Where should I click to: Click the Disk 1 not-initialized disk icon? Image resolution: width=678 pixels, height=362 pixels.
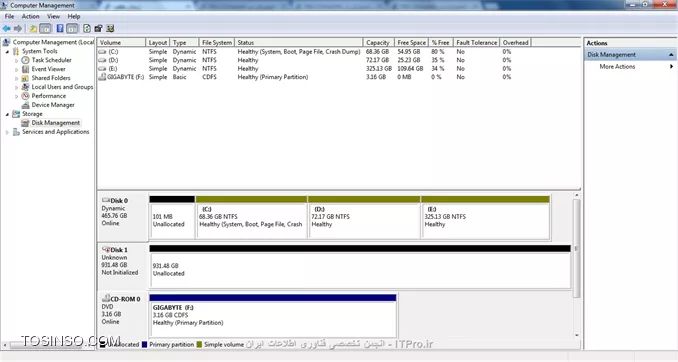pos(106,250)
